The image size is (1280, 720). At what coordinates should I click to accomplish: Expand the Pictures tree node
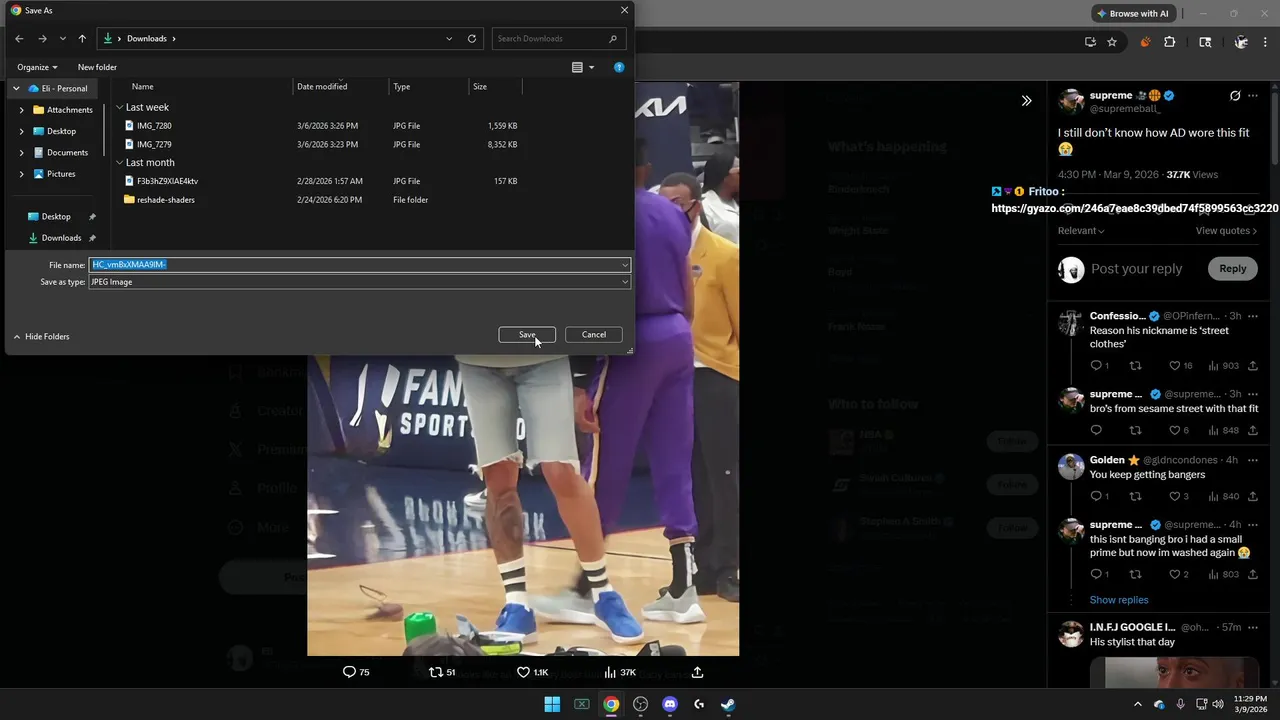click(x=21, y=174)
